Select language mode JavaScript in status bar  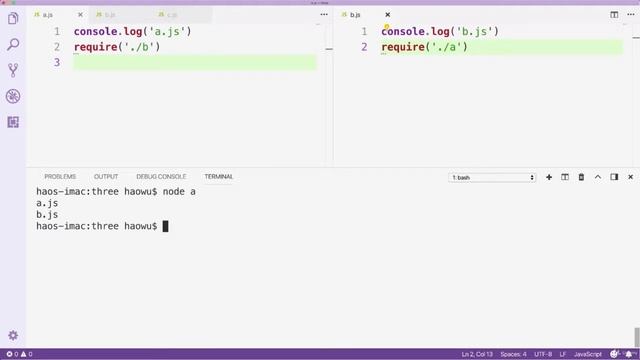(x=588, y=354)
